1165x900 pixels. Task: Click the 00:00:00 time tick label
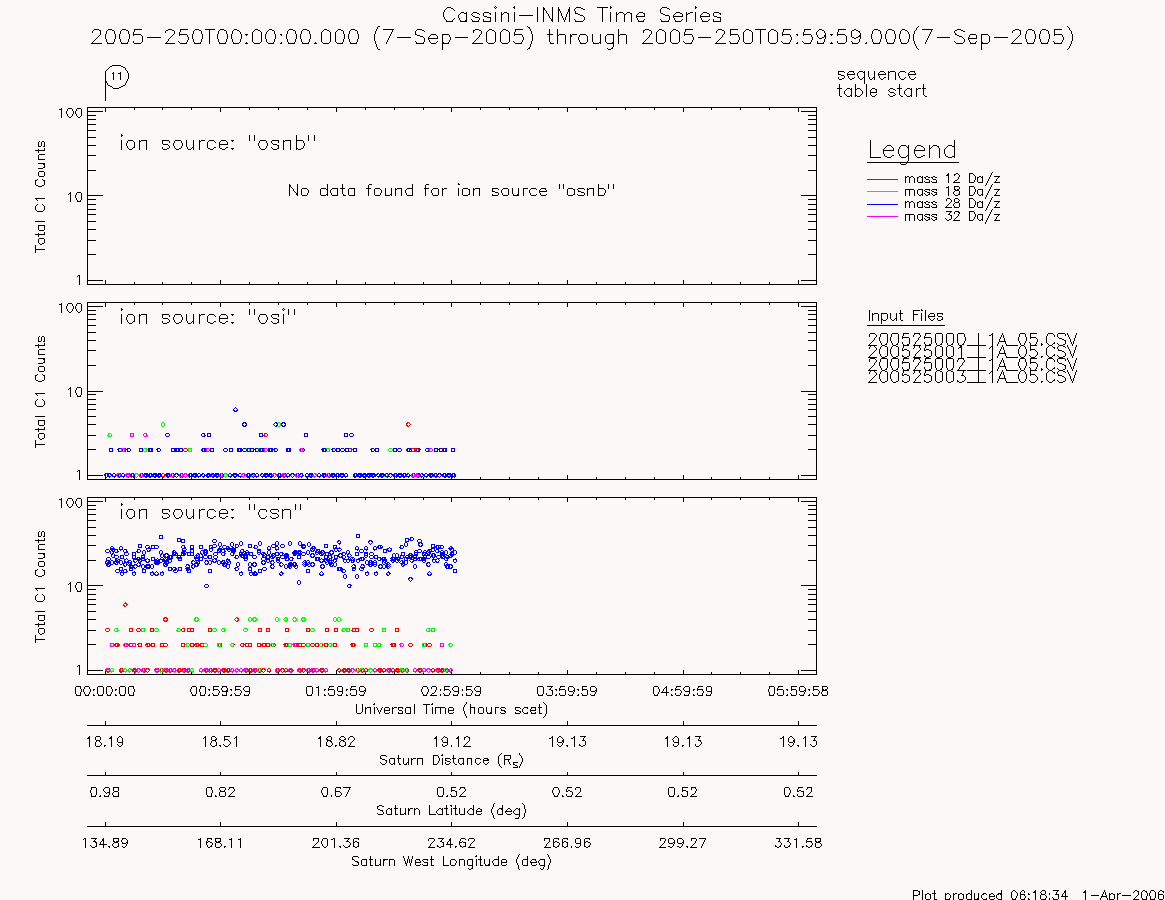pos(105,691)
